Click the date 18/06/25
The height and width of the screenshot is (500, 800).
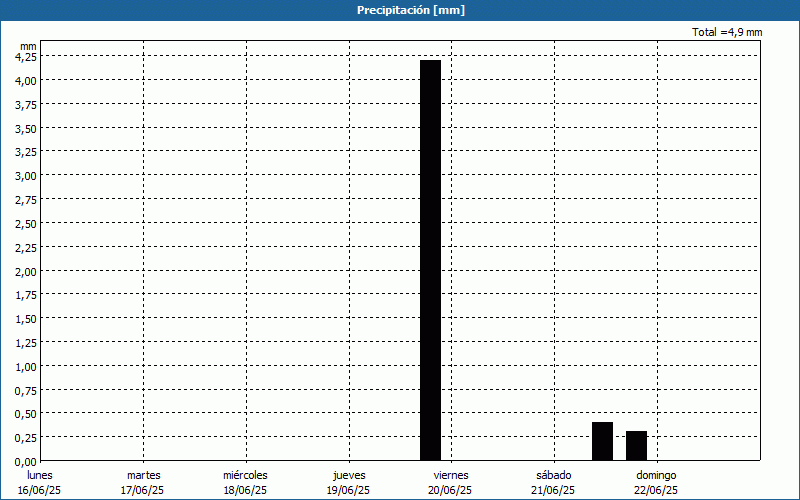pos(245,490)
